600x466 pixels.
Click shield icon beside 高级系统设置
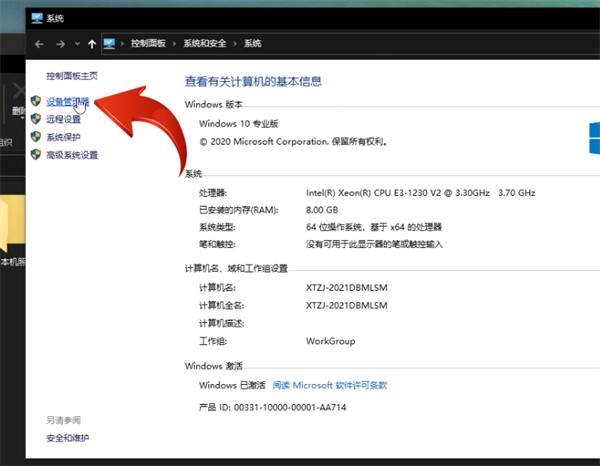(36, 154)
